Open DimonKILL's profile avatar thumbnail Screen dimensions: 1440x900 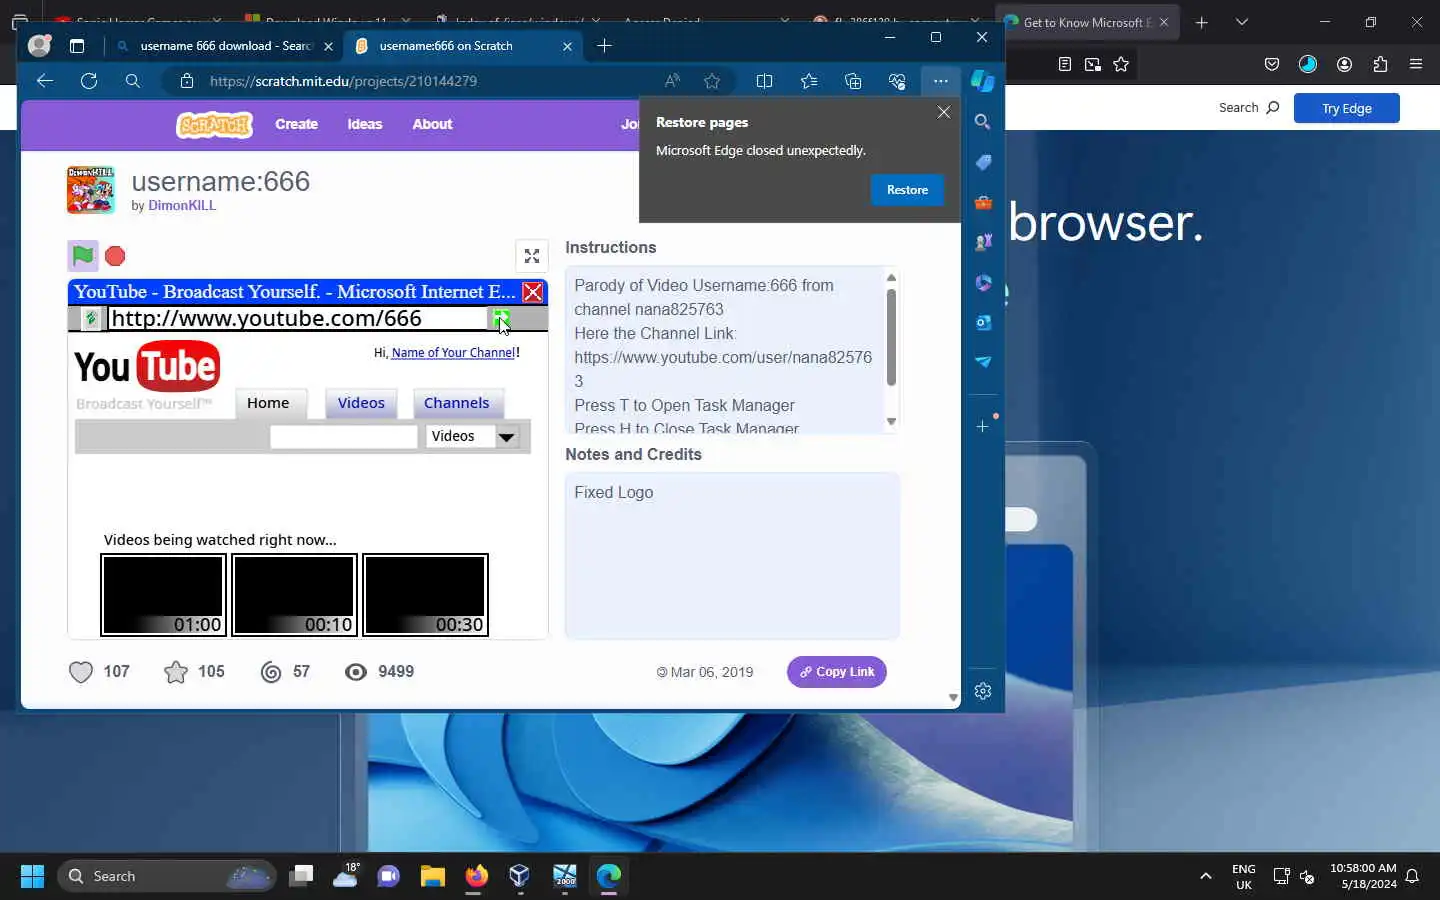coord(91,190)
